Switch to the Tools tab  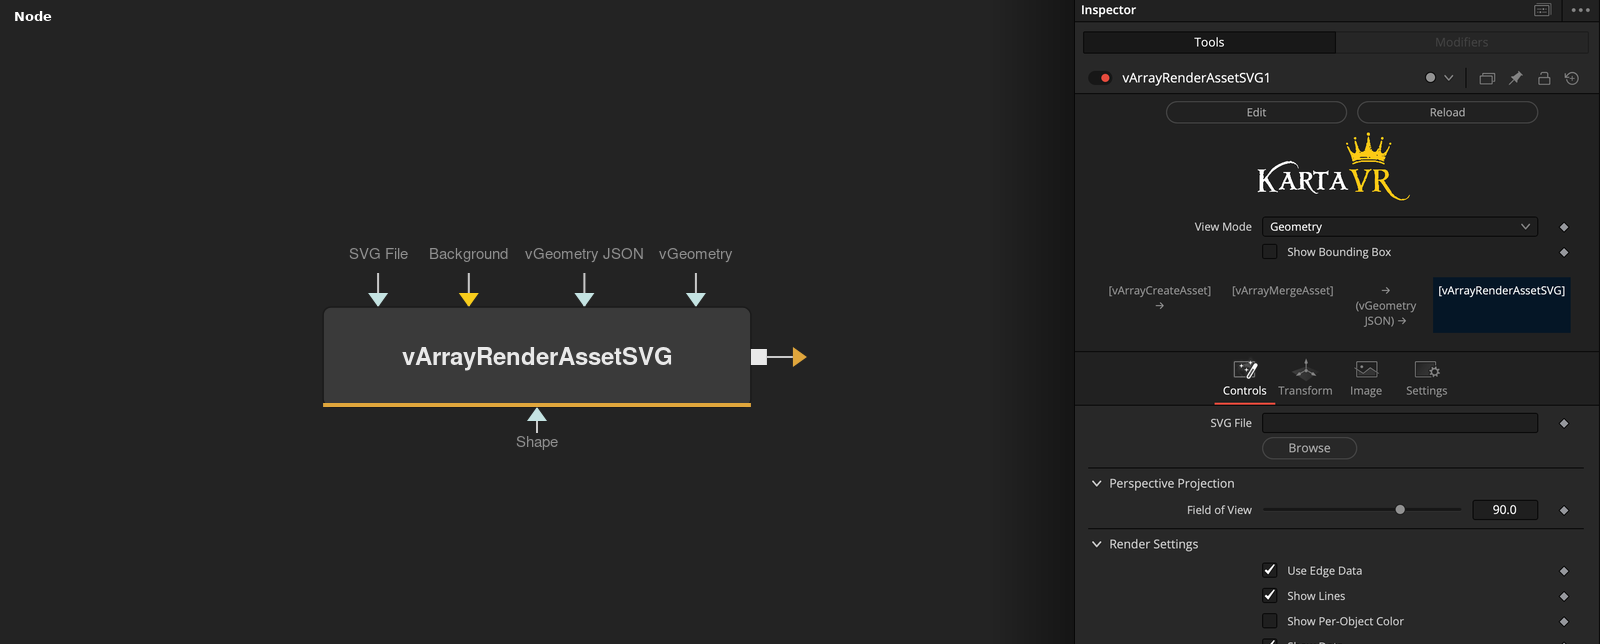pos(1209,42)
